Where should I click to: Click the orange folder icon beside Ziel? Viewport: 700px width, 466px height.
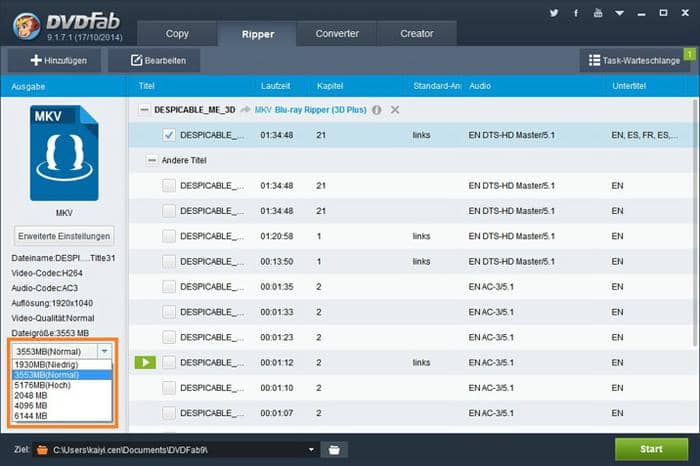[42, 449]
